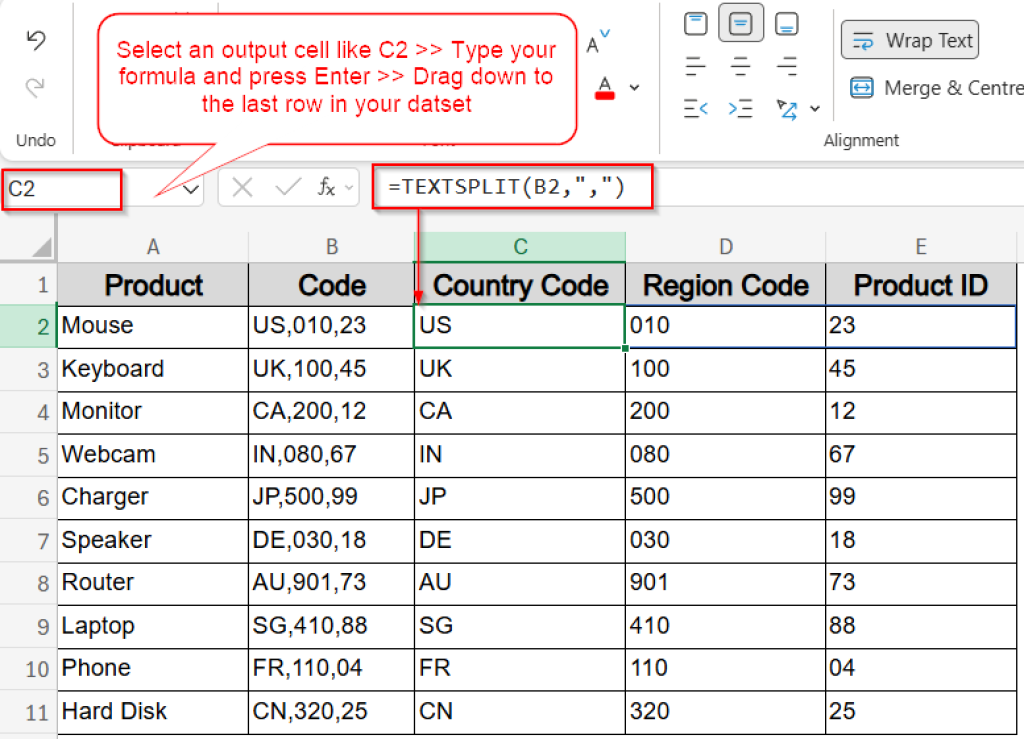Select the Align Left icon

[695, 66]
